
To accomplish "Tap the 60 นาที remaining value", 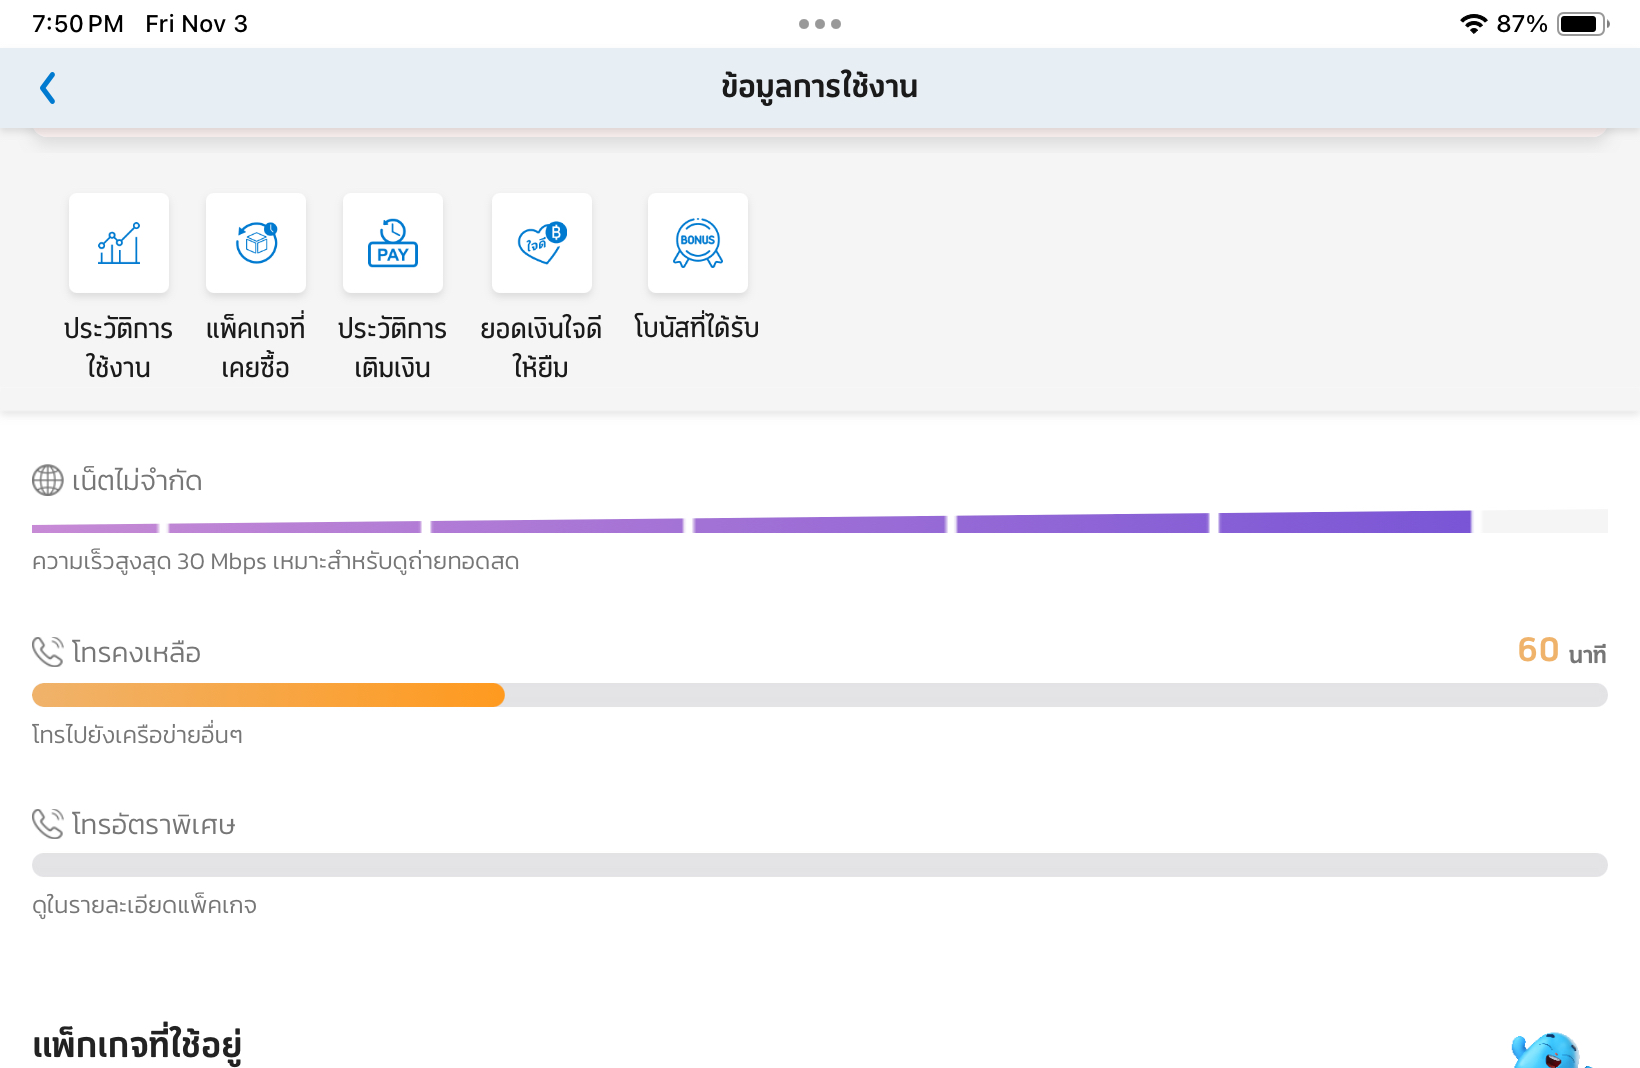I will pyautogui.click(x=1562, y=651).
